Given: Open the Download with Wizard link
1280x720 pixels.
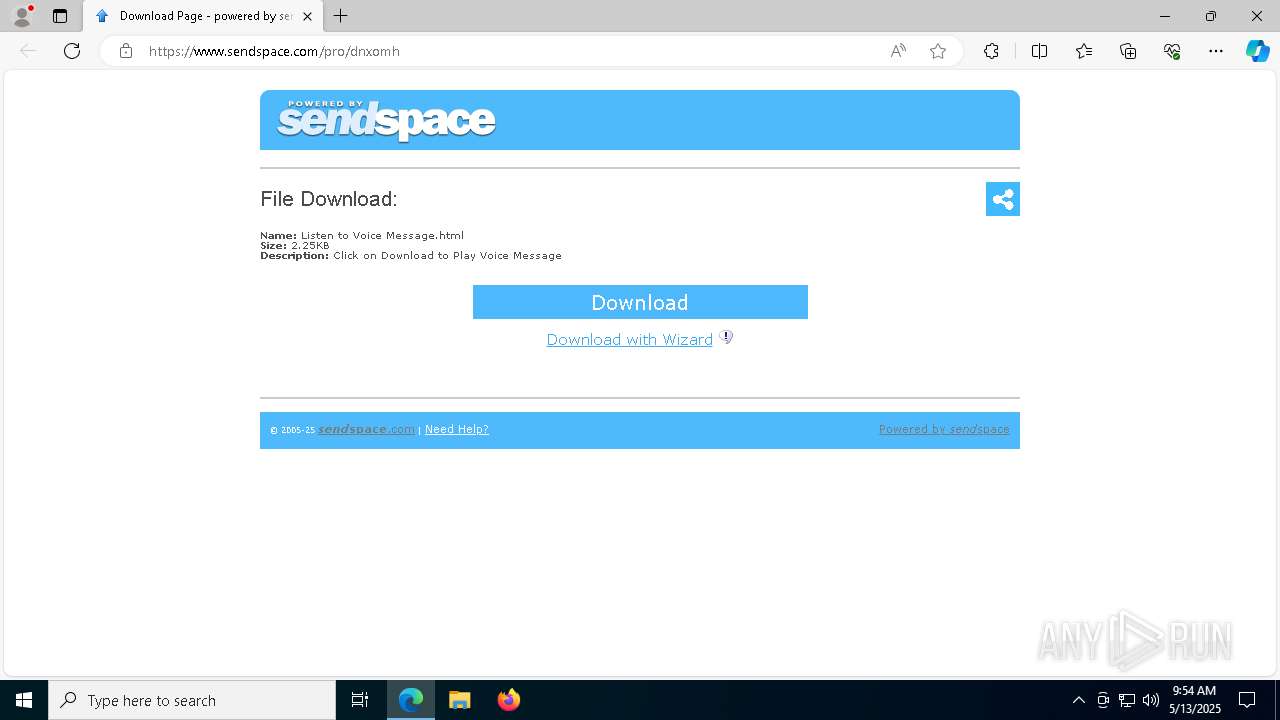Looking at the screenshot, I should [x=629, y=340].
